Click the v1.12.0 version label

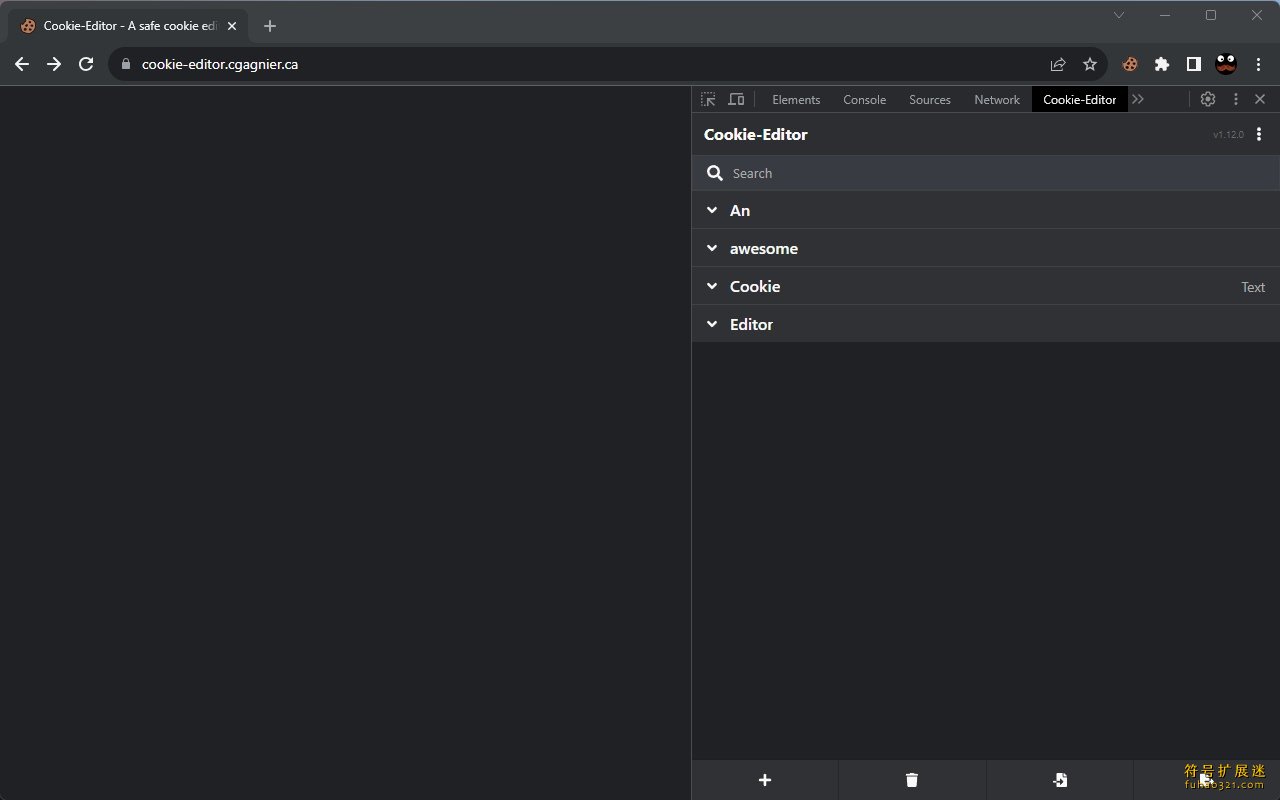1228,134
